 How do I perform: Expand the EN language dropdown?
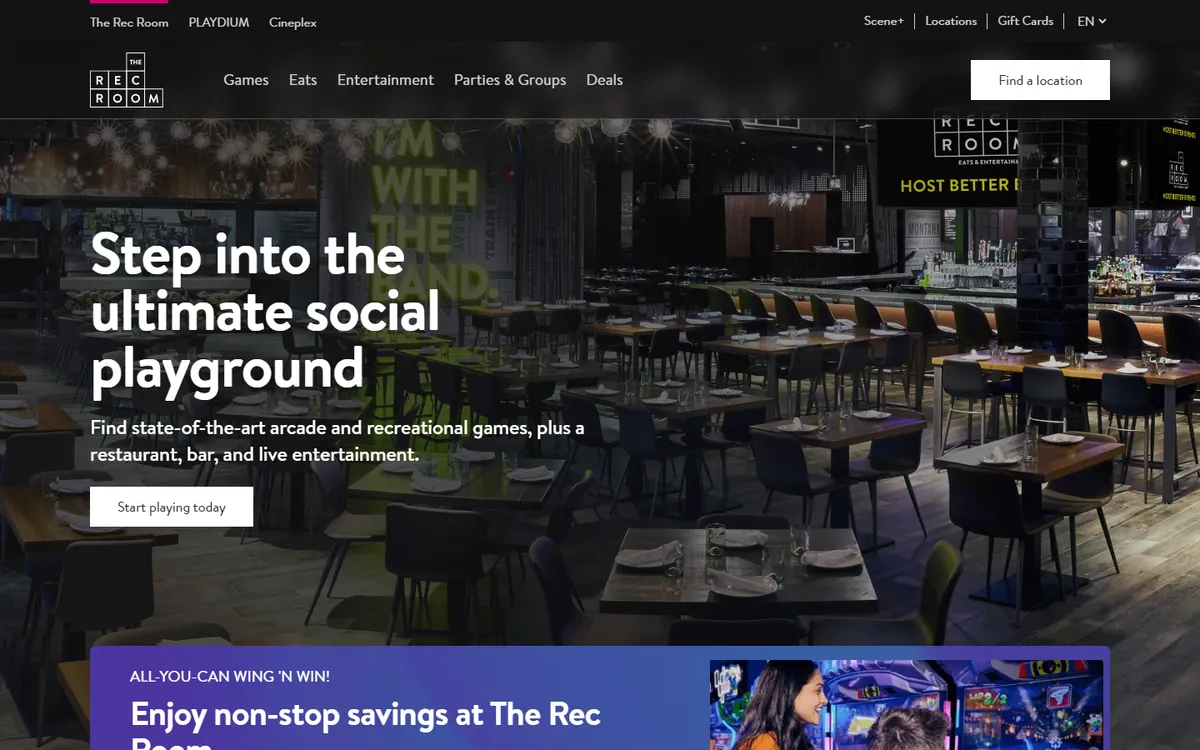(1092, 21)
